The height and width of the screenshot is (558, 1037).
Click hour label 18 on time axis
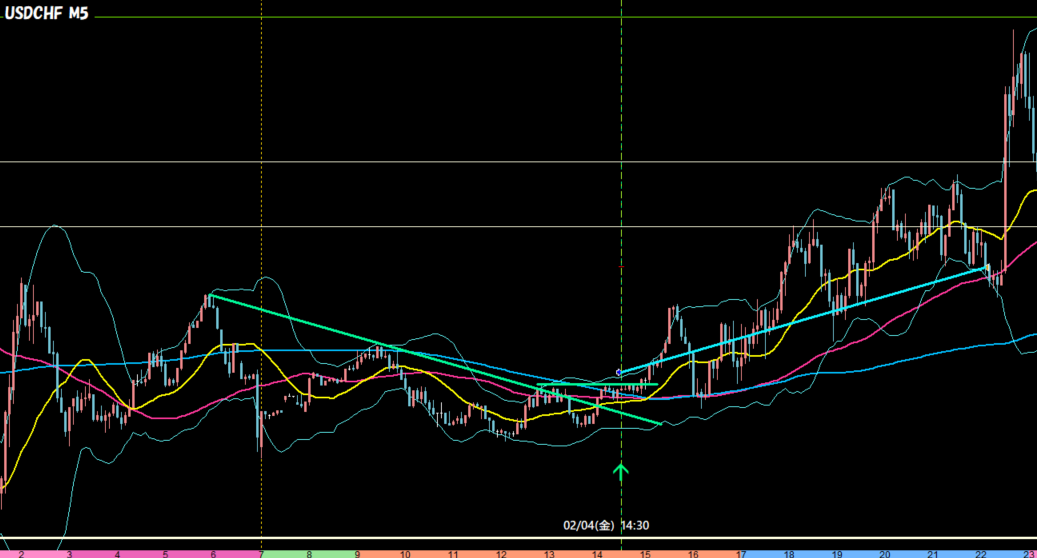point(789,554)
